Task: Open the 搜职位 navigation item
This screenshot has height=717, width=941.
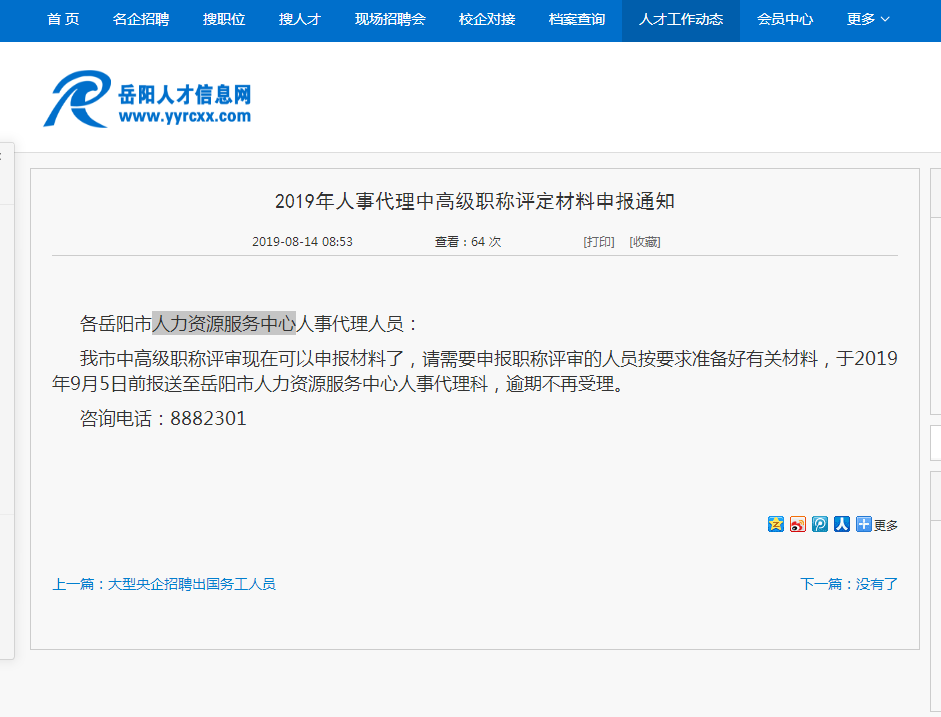Action: [x=224, y=20]
